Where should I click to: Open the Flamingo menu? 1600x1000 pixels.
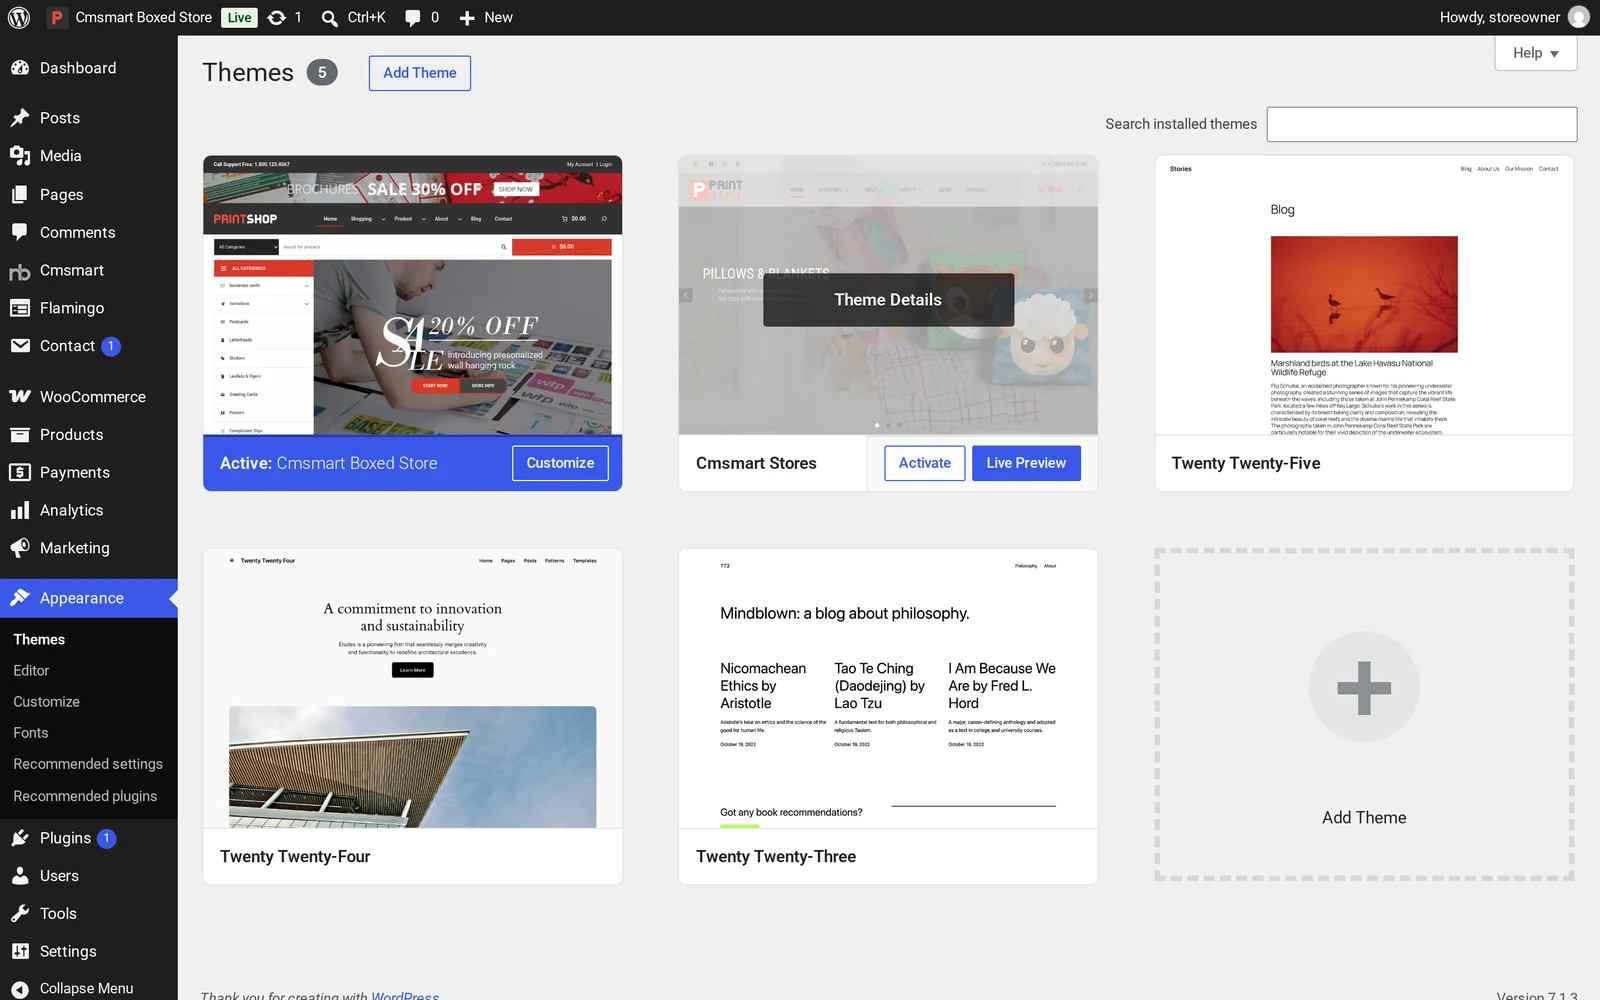click(x=89, y=308)
